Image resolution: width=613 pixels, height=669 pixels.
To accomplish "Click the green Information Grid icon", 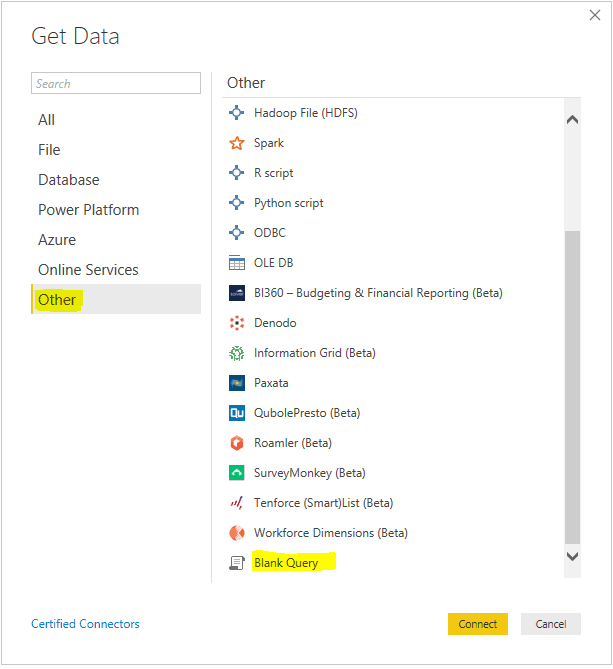I will pyautogui.click(x=236, y=353).
